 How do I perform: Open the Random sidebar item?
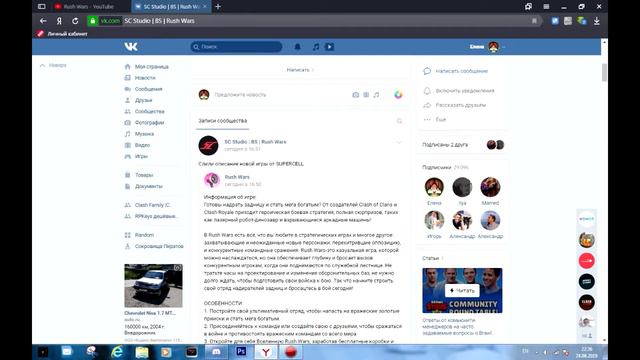click(x=144, y=235)
